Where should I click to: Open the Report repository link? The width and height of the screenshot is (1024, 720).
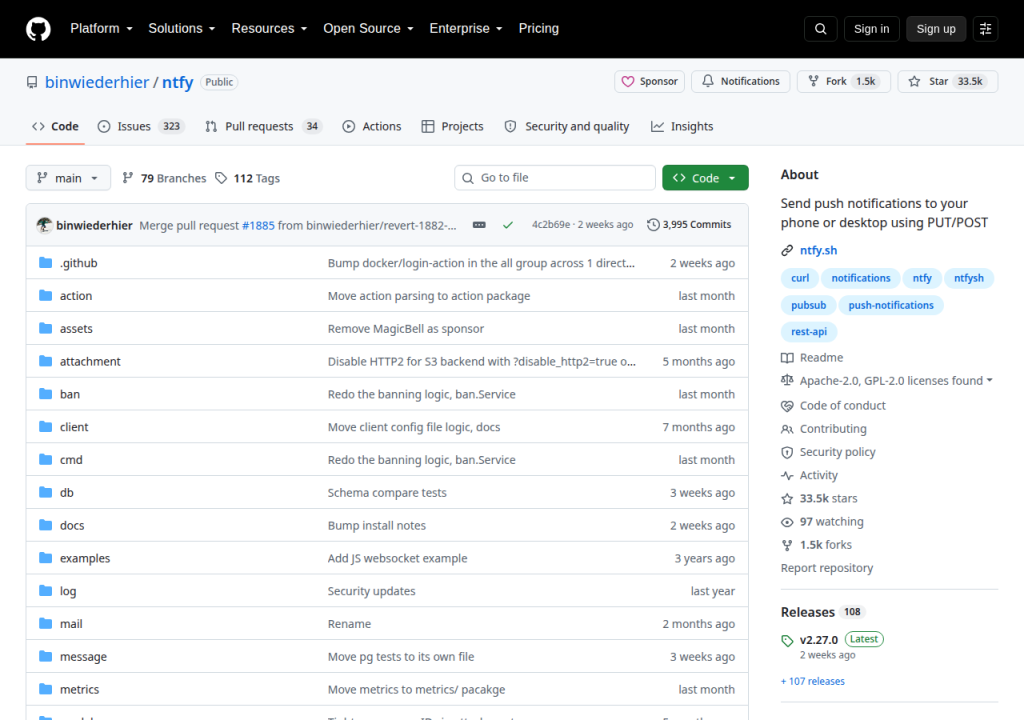coord(827,568)
